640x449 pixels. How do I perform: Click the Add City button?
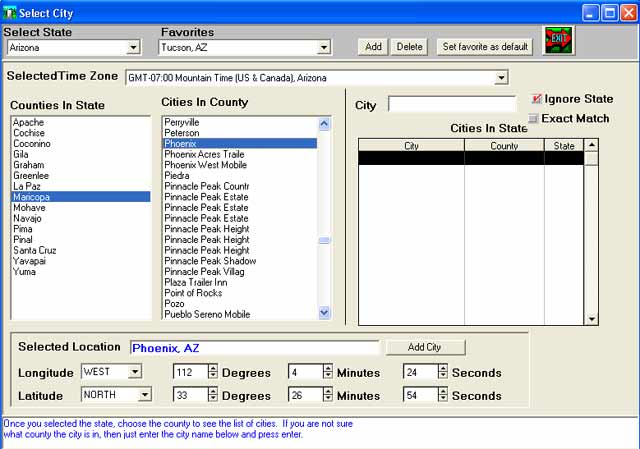425,348
